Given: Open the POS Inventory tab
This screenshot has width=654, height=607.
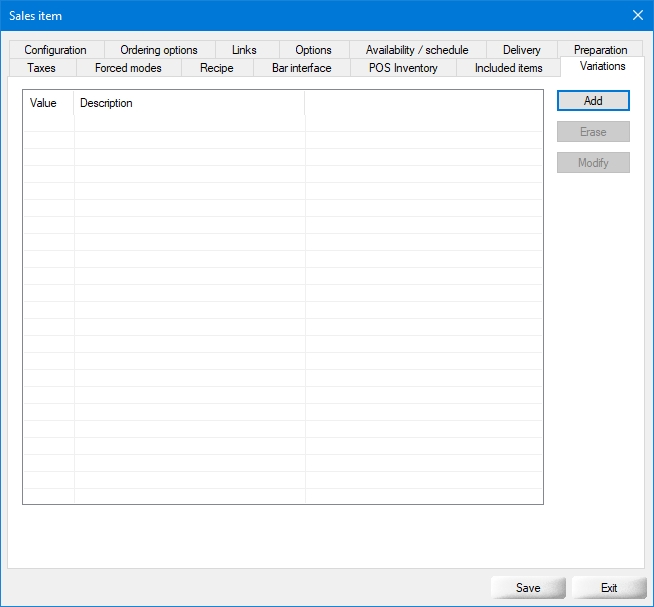Looking at the screenshot, I should coord(403,68).
